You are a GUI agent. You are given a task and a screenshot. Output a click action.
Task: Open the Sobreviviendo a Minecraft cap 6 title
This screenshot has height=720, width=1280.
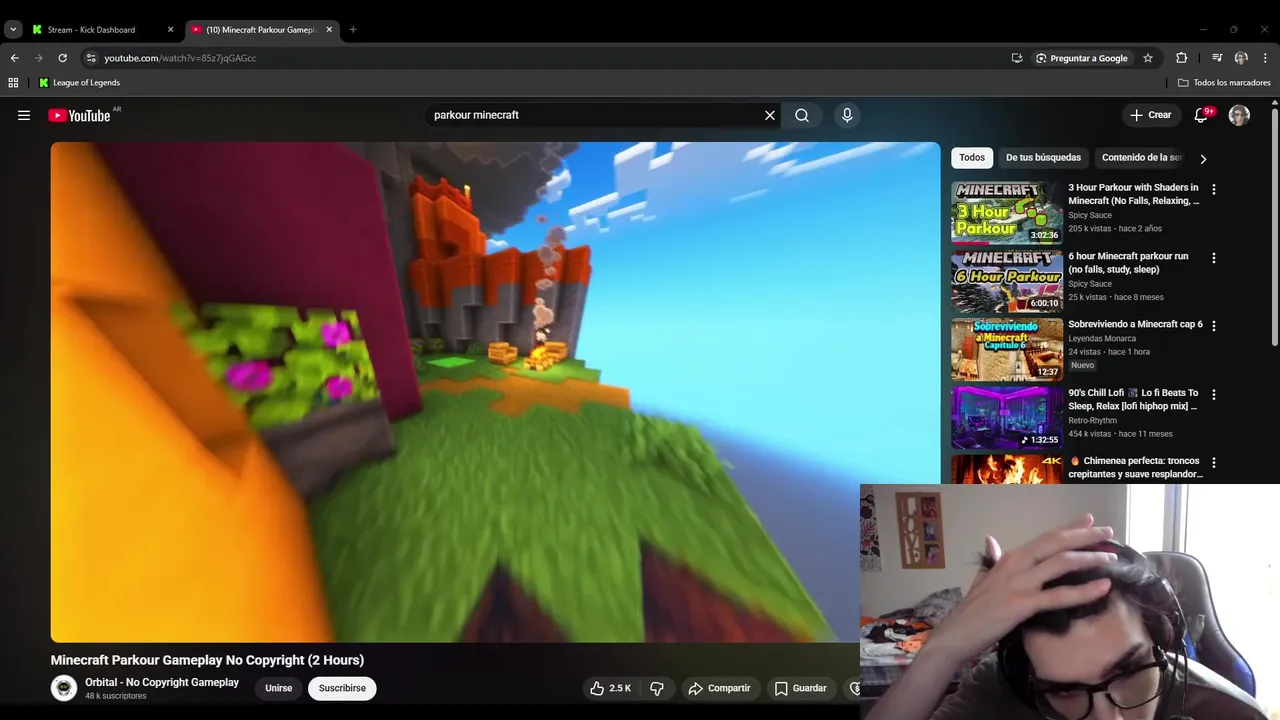click(x=1135, y=324)
